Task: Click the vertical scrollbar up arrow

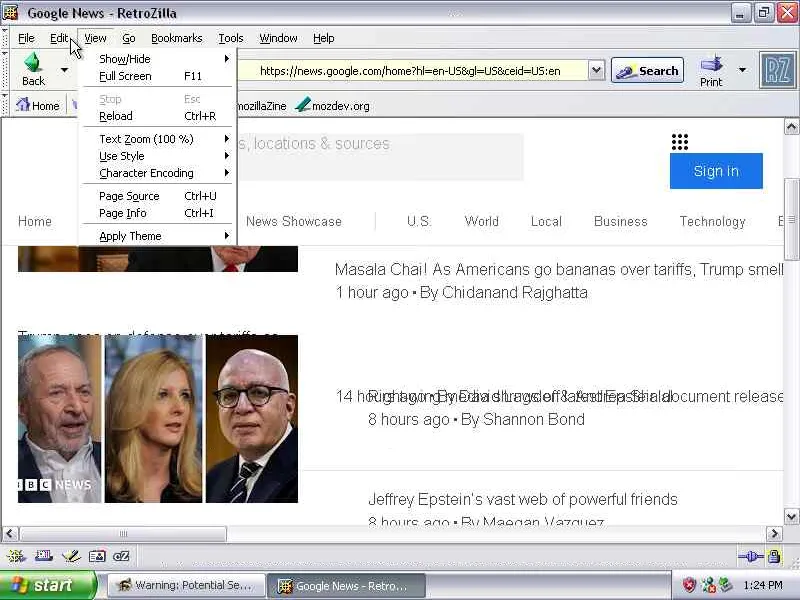Action: (791, 126)
